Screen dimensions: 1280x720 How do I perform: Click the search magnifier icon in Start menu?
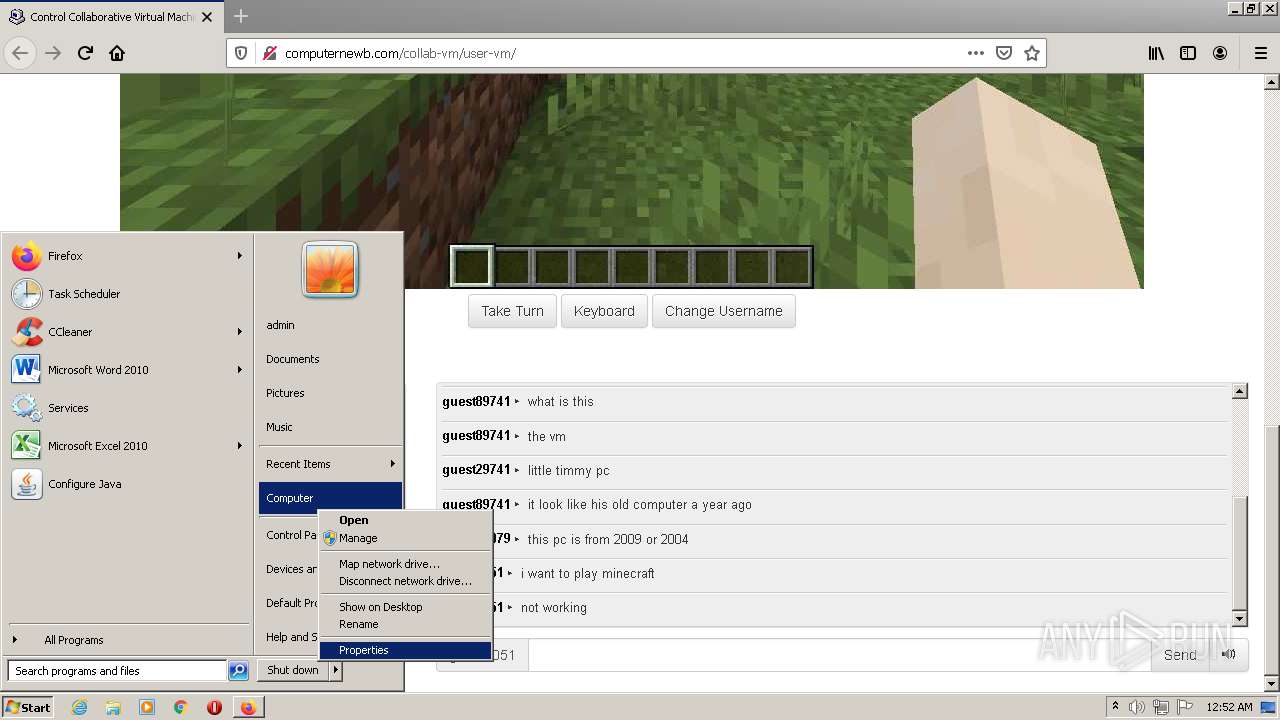(x=238, y=671)
